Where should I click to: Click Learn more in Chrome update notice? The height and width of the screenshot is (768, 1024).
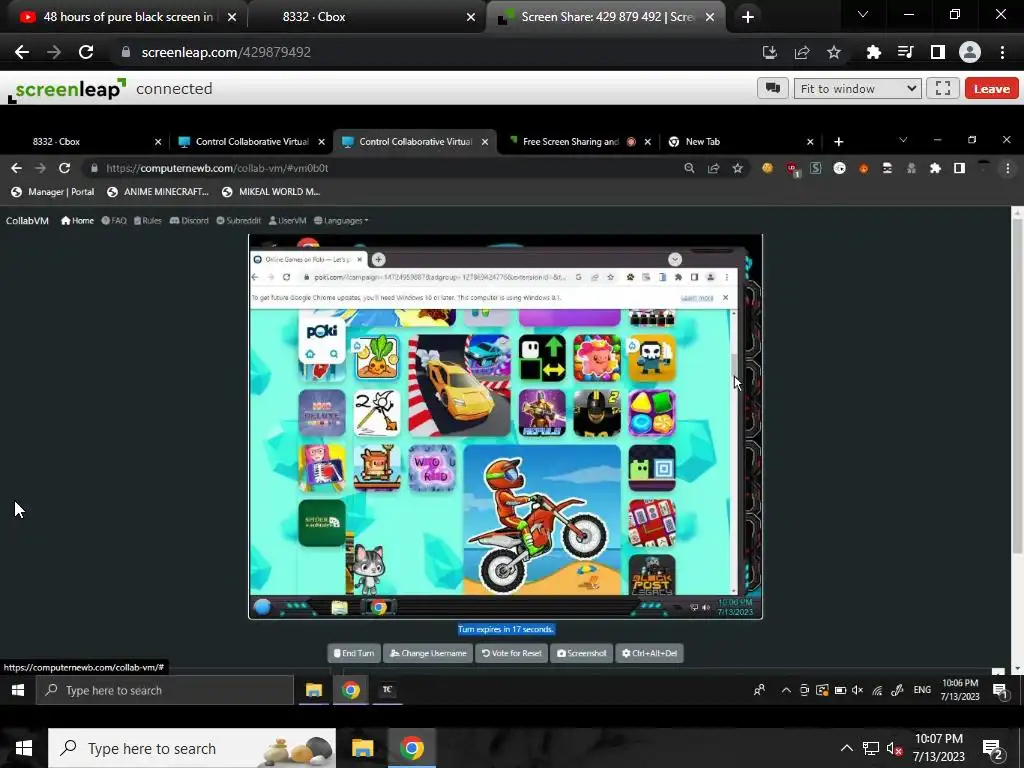click(x=697, y=298)
